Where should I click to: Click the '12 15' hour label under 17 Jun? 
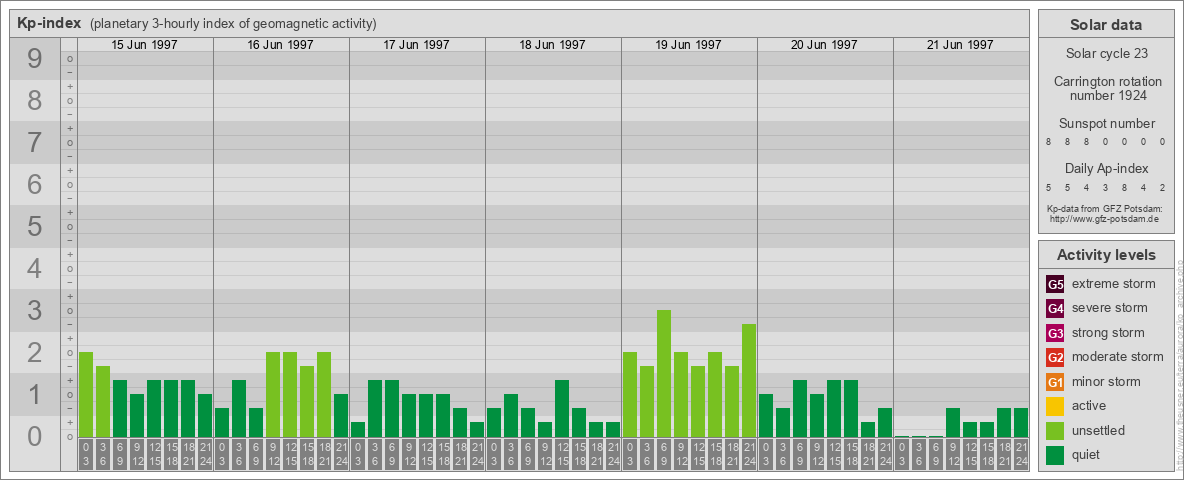coord(426,454)
